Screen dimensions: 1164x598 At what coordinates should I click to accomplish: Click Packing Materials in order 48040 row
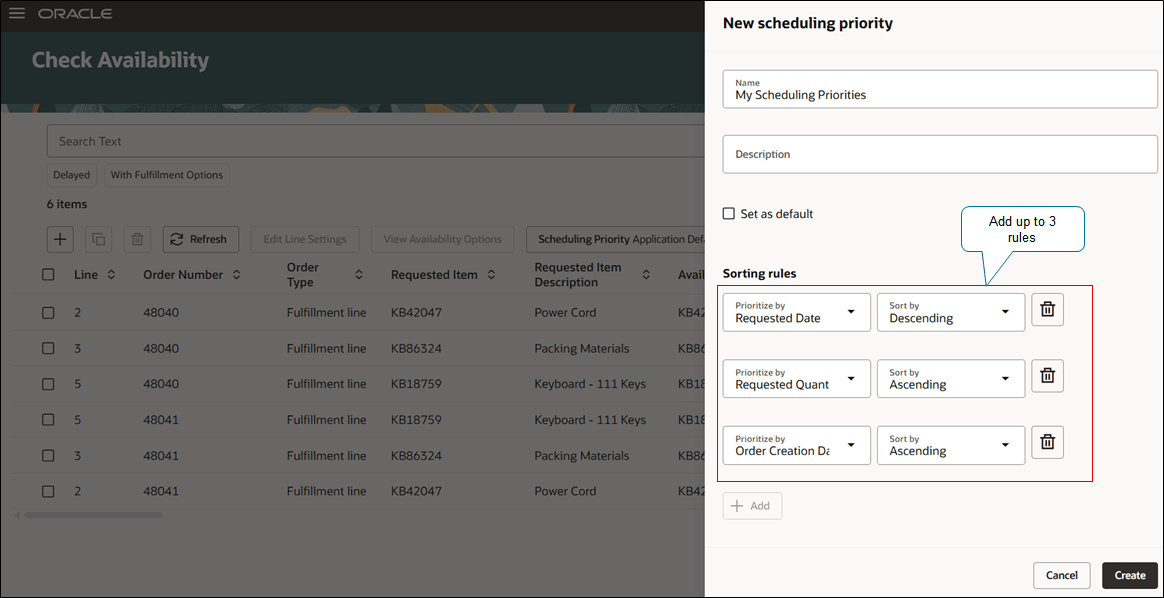click(582, 349)
